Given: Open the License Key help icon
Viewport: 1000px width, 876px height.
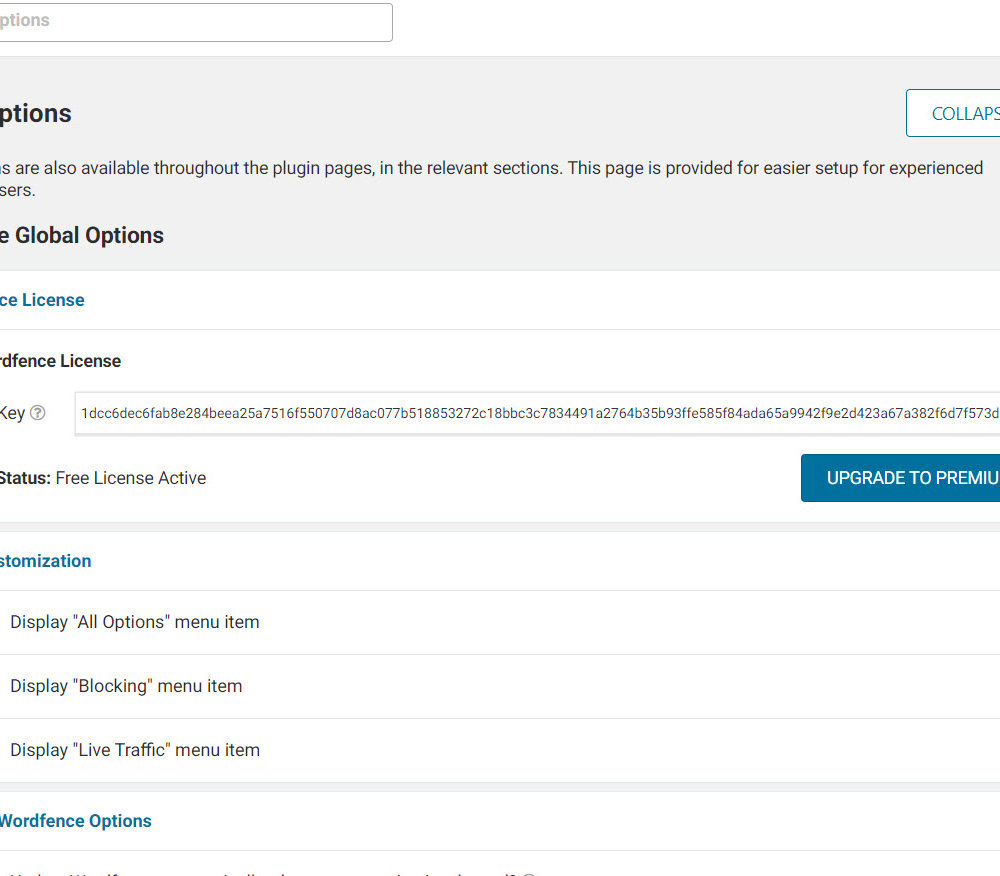Looking at the screenshot, I should pos(38,413).
